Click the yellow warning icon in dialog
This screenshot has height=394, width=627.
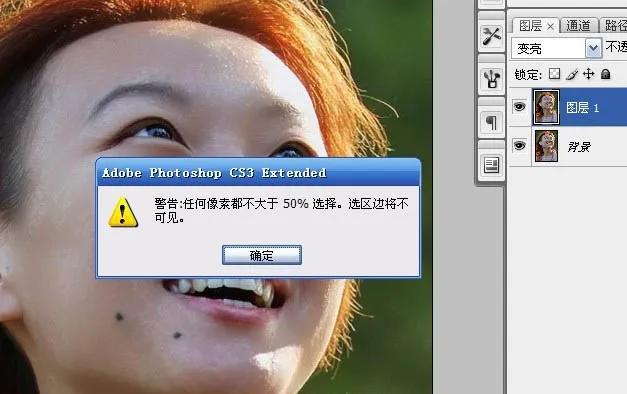point(123,212)
